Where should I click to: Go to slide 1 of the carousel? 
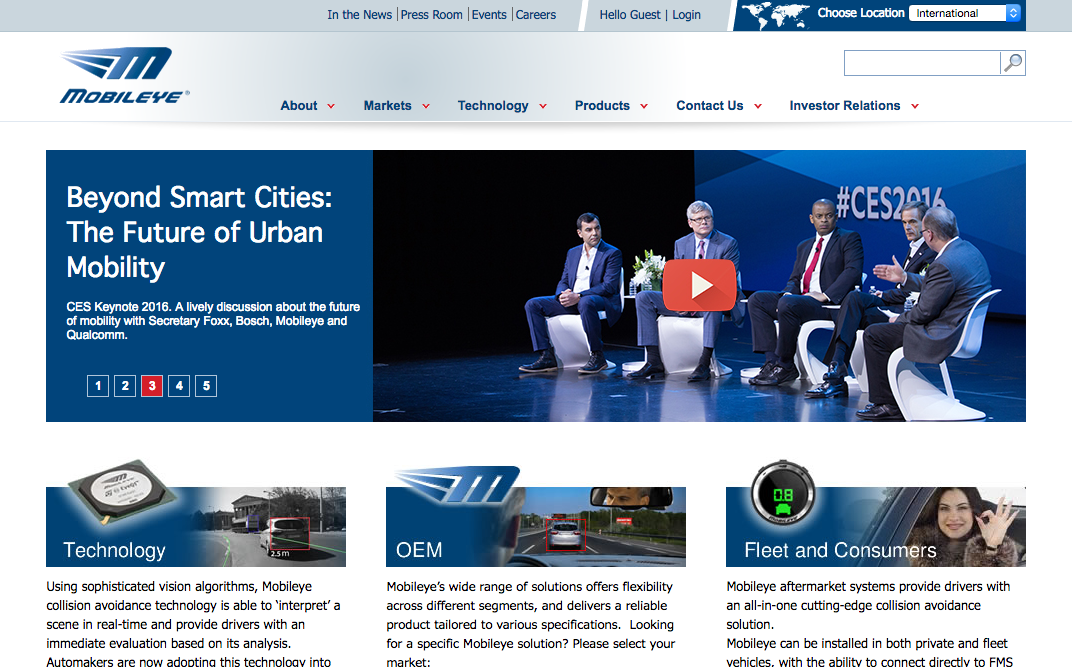tap(98, 386)
